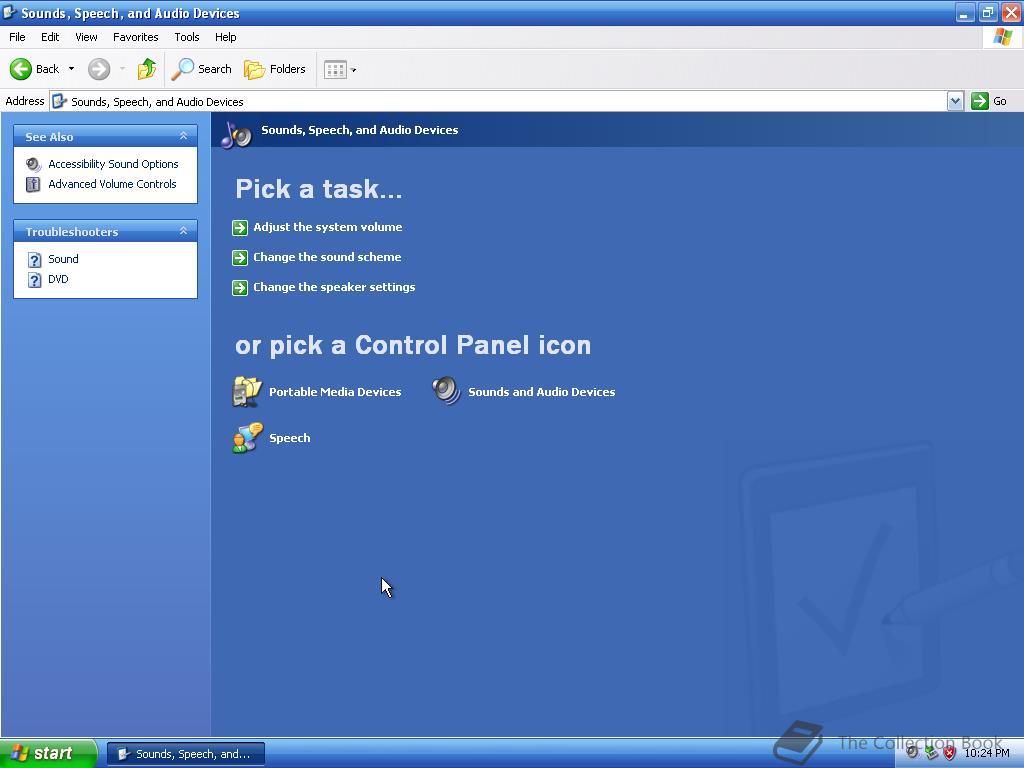Click arrow icon beside Change the speaker settings
The height and width of the screenshot is (768, 1024).
click(x=240, y=287)
